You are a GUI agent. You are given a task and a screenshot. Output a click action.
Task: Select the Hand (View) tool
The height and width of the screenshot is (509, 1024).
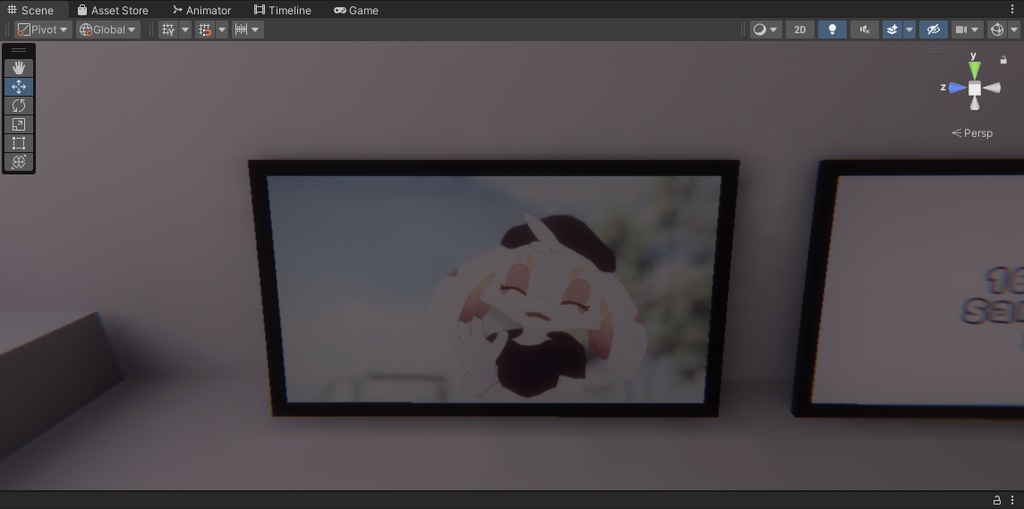pyautogui.click(x=18, y=68)
